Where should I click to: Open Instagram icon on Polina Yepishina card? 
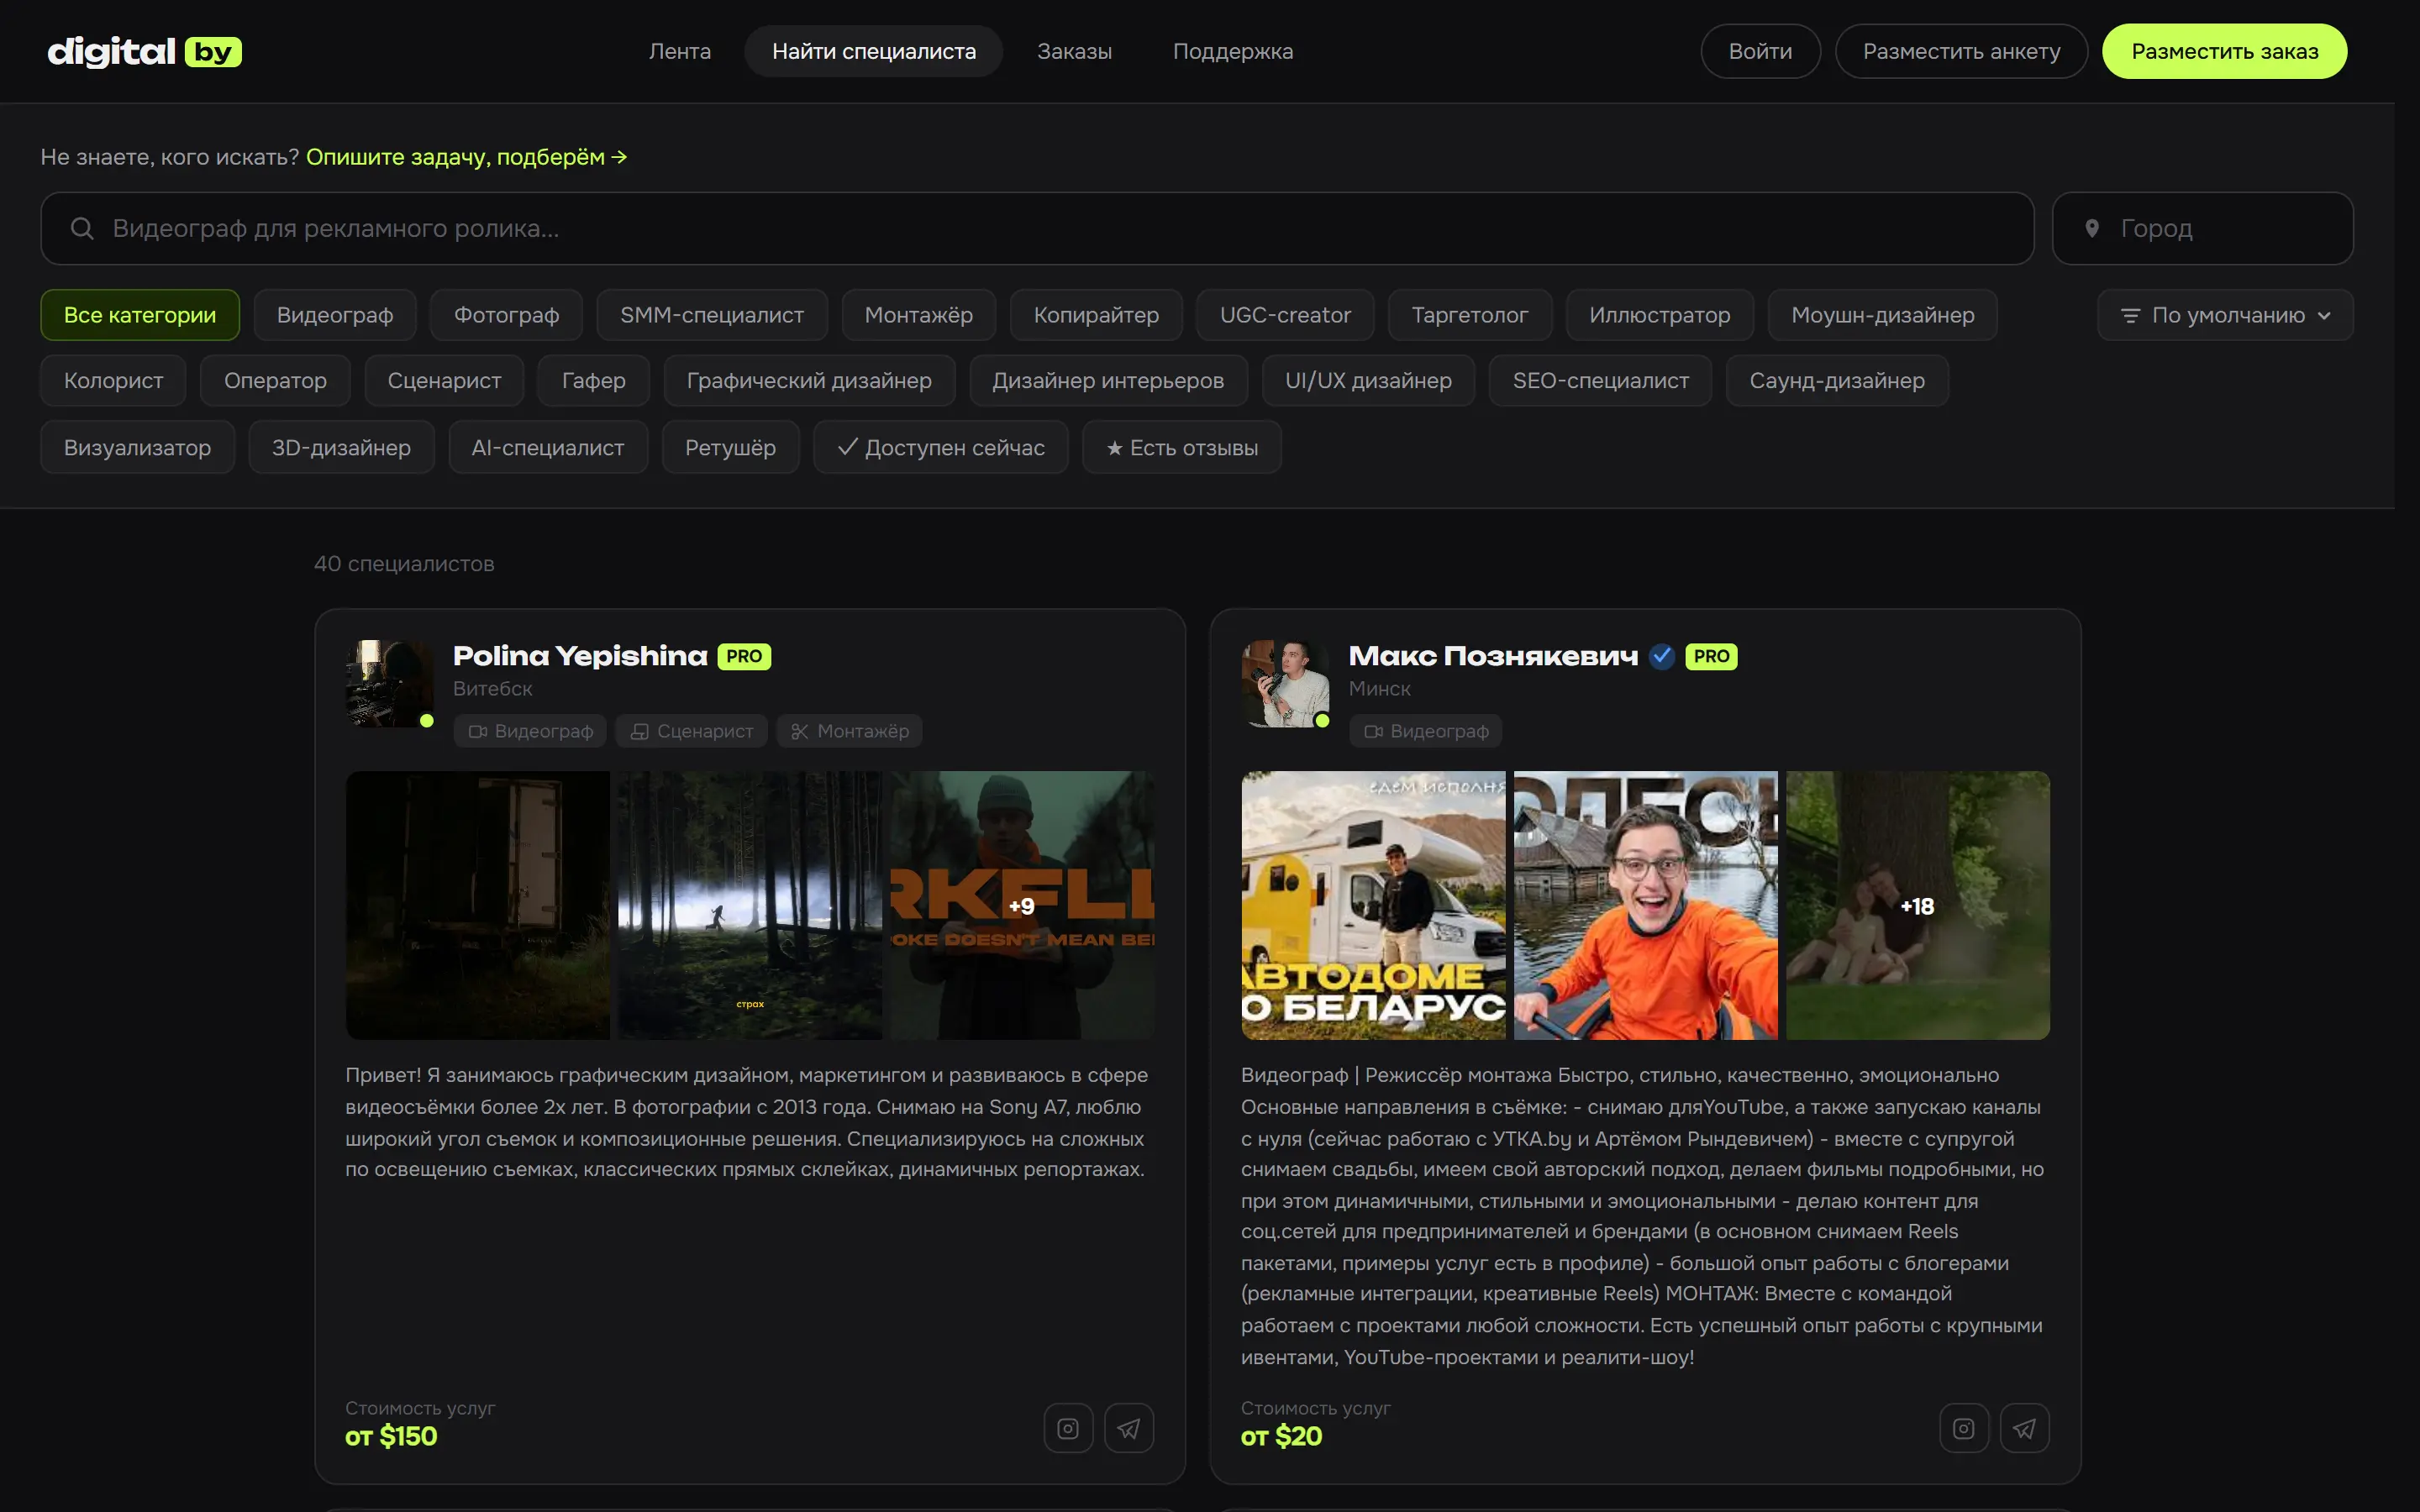coord(1068,1428)
